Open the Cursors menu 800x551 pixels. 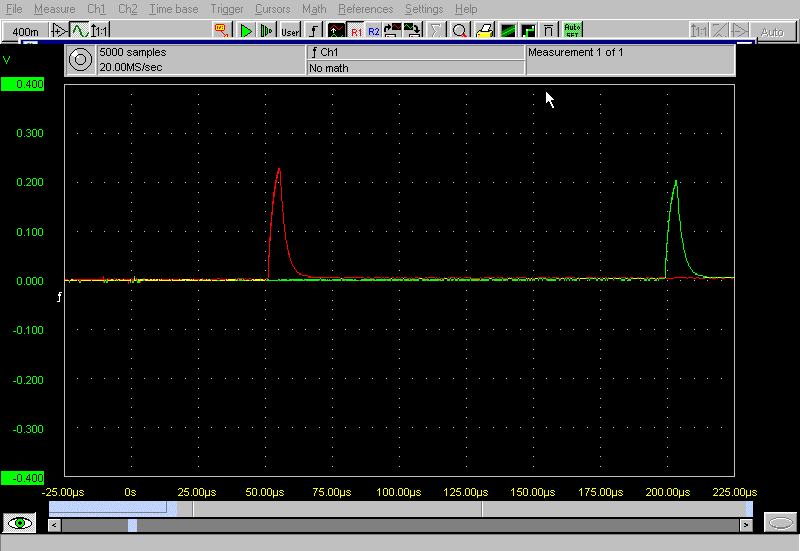(272, 9)
